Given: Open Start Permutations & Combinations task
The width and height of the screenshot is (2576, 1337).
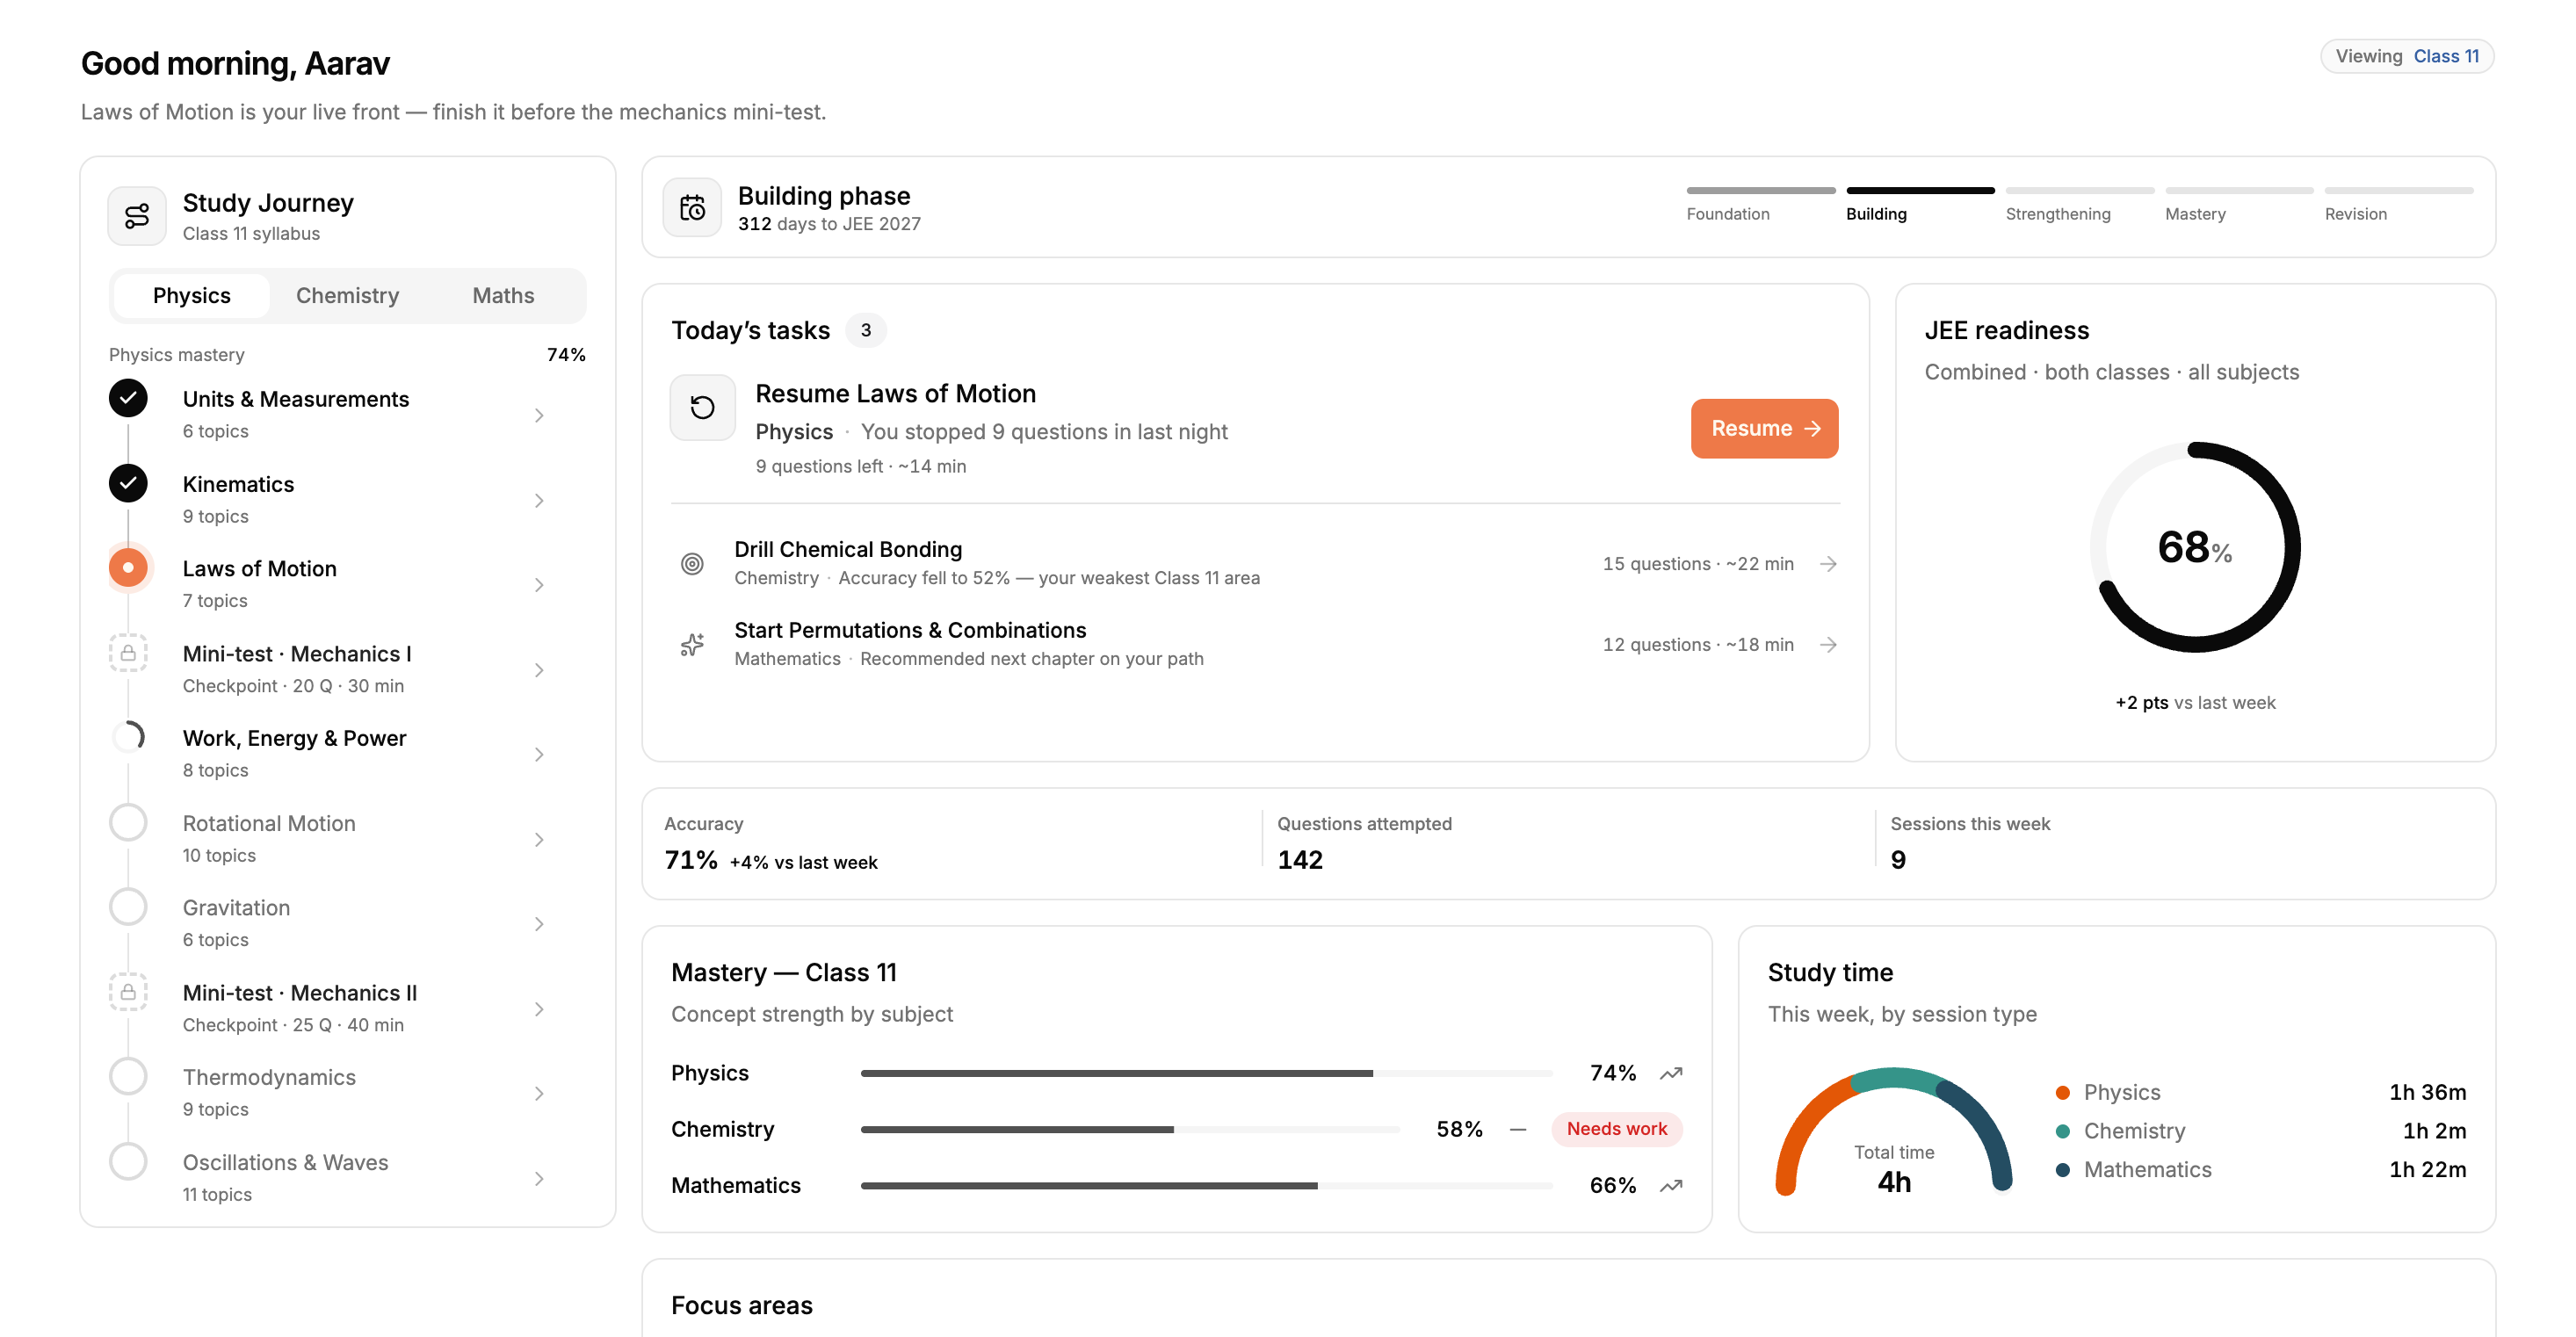Looking at the screenshot, I should tap(1255, 645).
